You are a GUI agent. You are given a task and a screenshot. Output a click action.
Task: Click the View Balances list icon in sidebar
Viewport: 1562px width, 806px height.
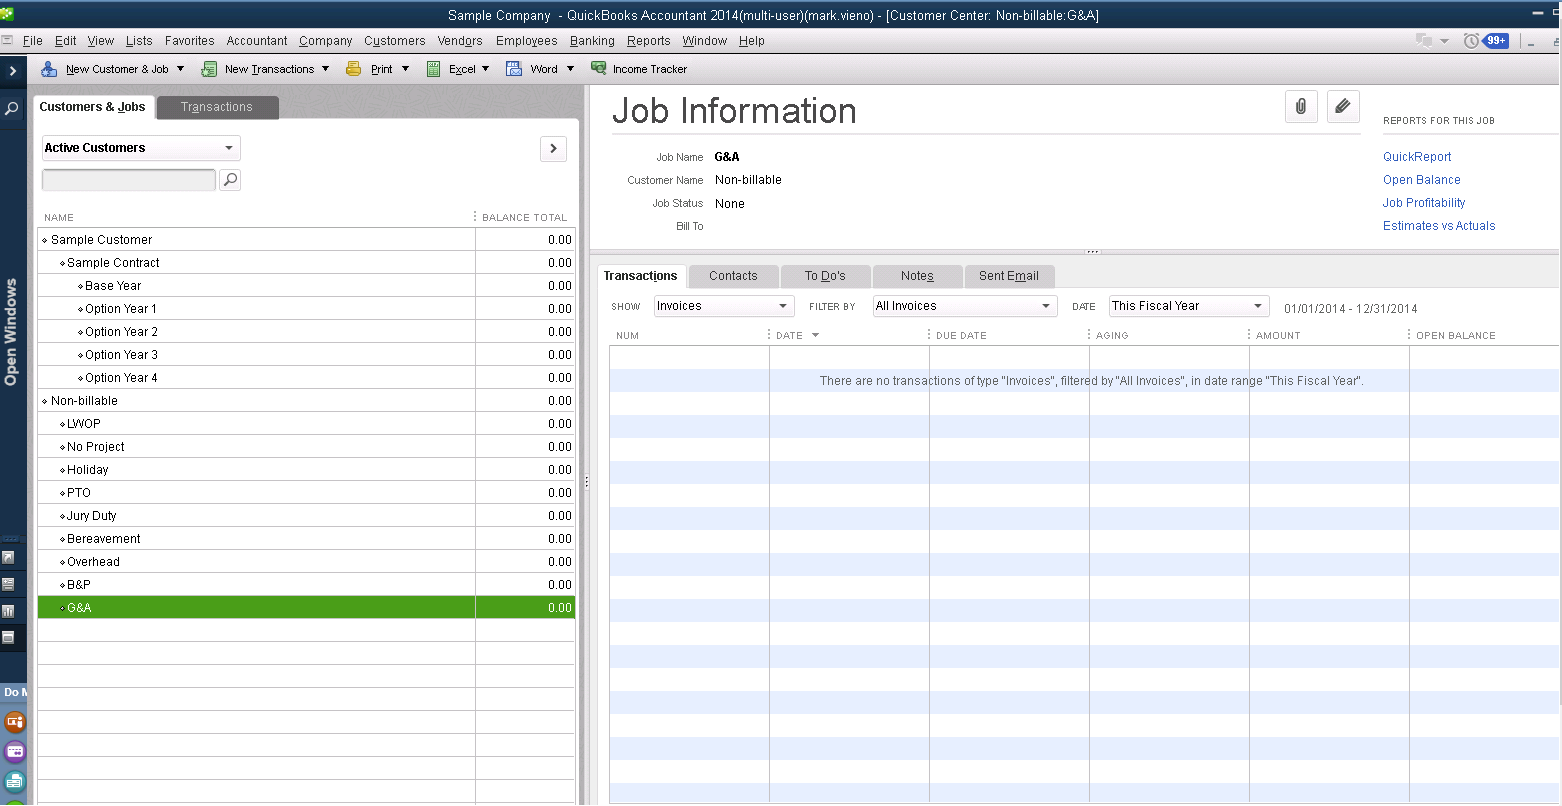tap(8, 584)
